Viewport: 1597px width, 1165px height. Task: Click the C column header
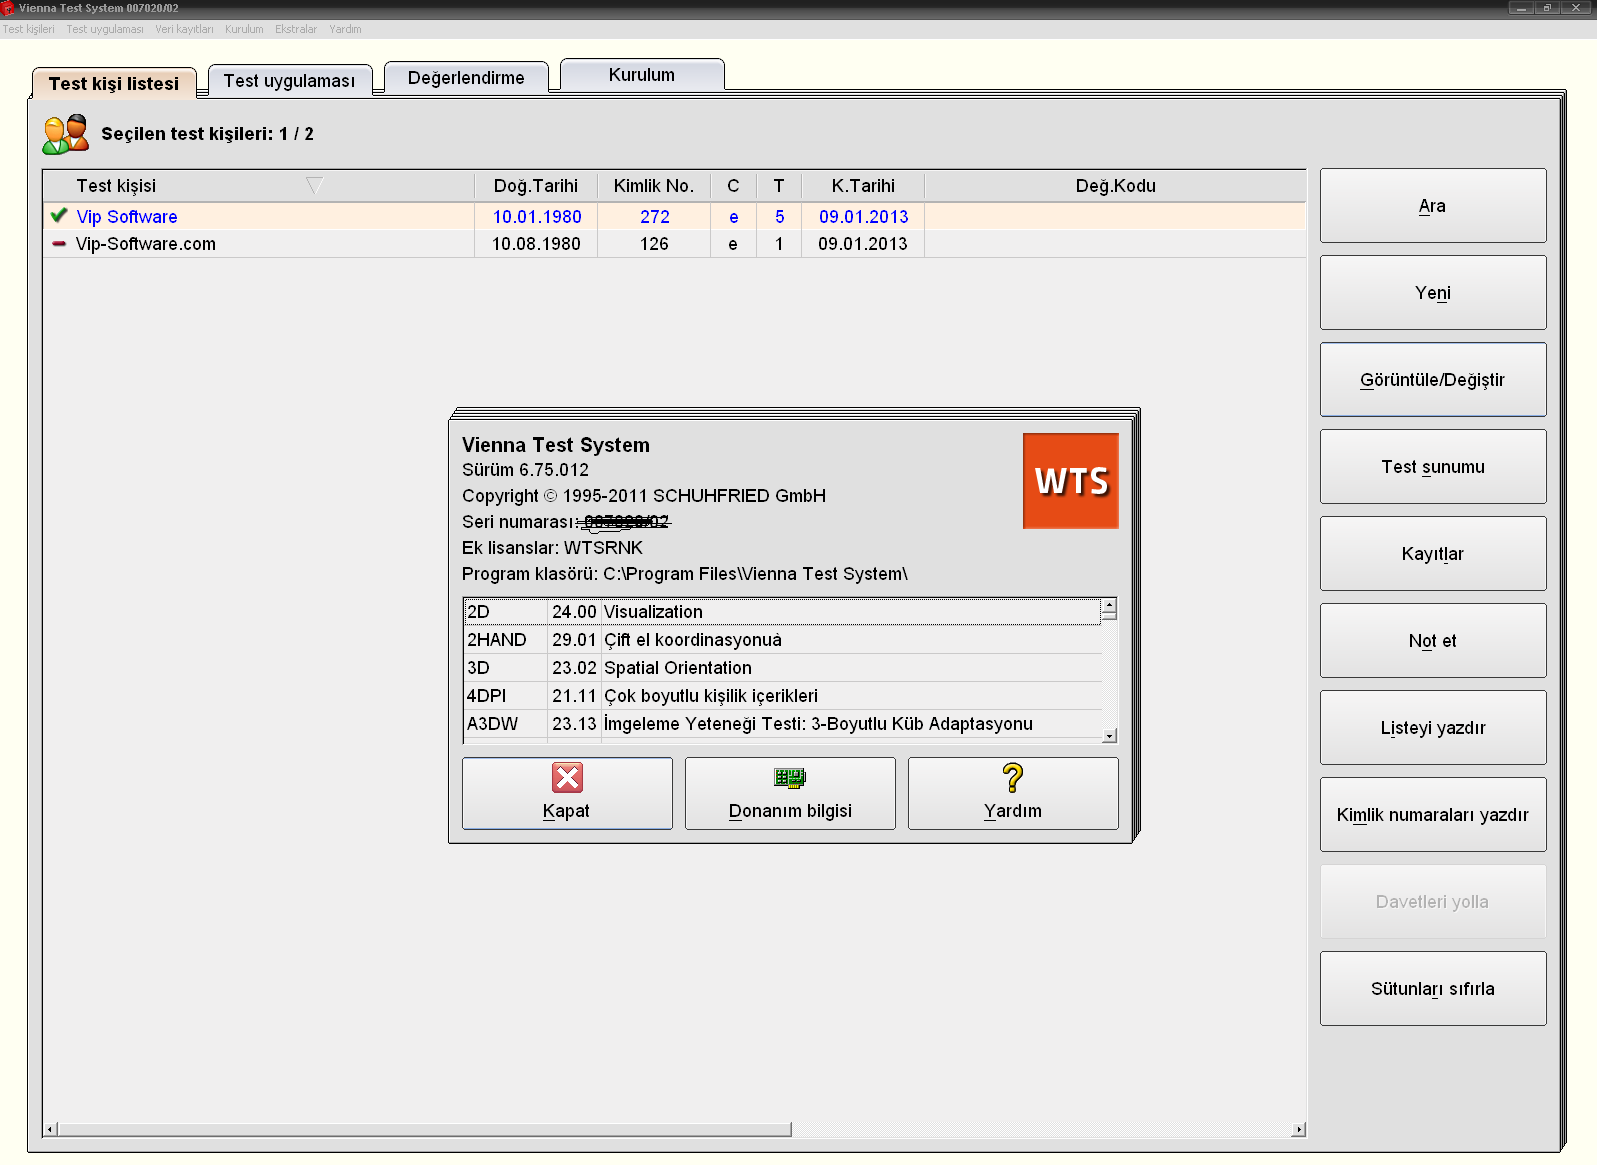coord(733,186)
